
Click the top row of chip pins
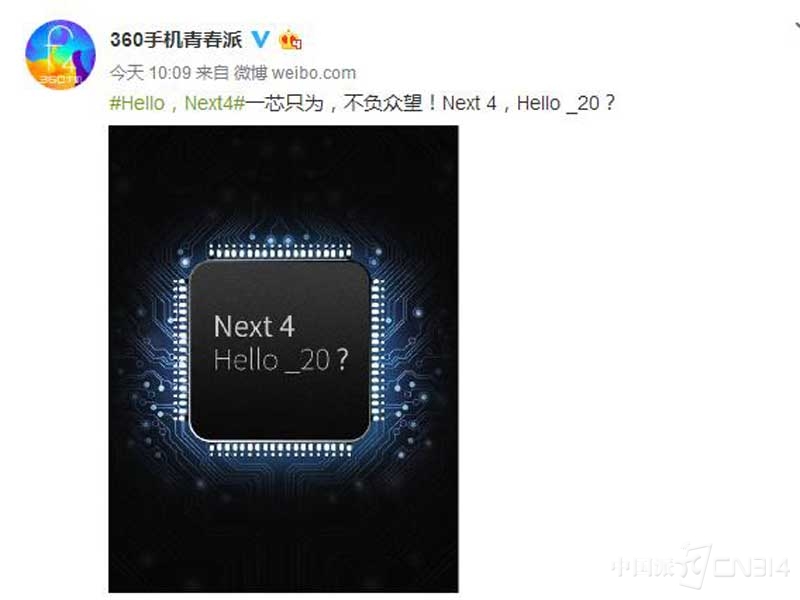[x=280, y=252]
